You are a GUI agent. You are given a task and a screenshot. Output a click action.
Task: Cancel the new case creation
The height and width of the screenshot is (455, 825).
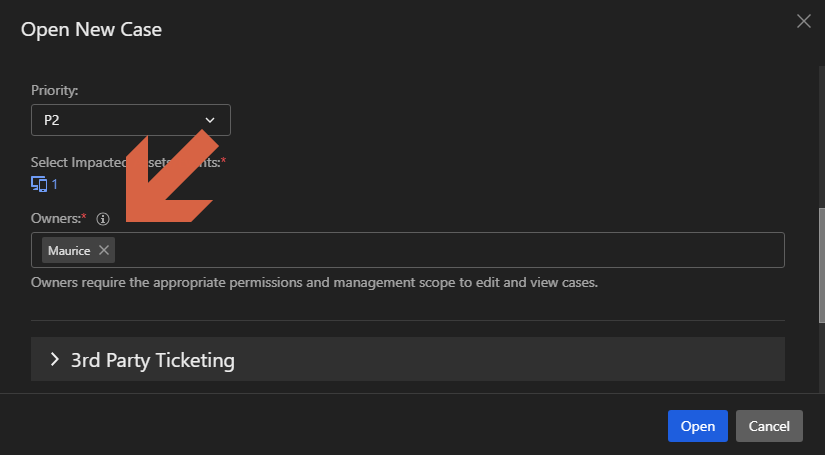[769, 426]
